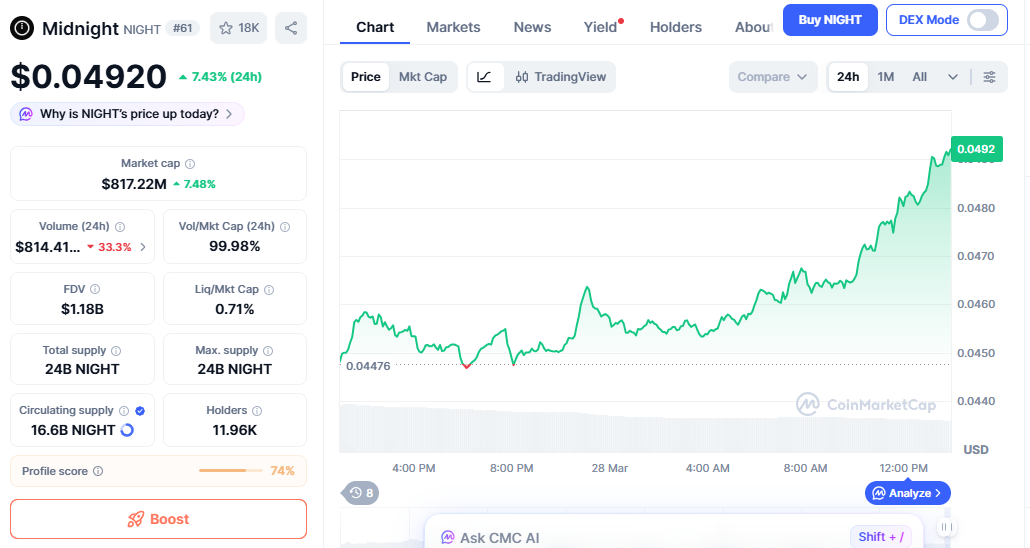Click the 7.43% (24h) price change

pyautogui.click(x=221, y=77)
